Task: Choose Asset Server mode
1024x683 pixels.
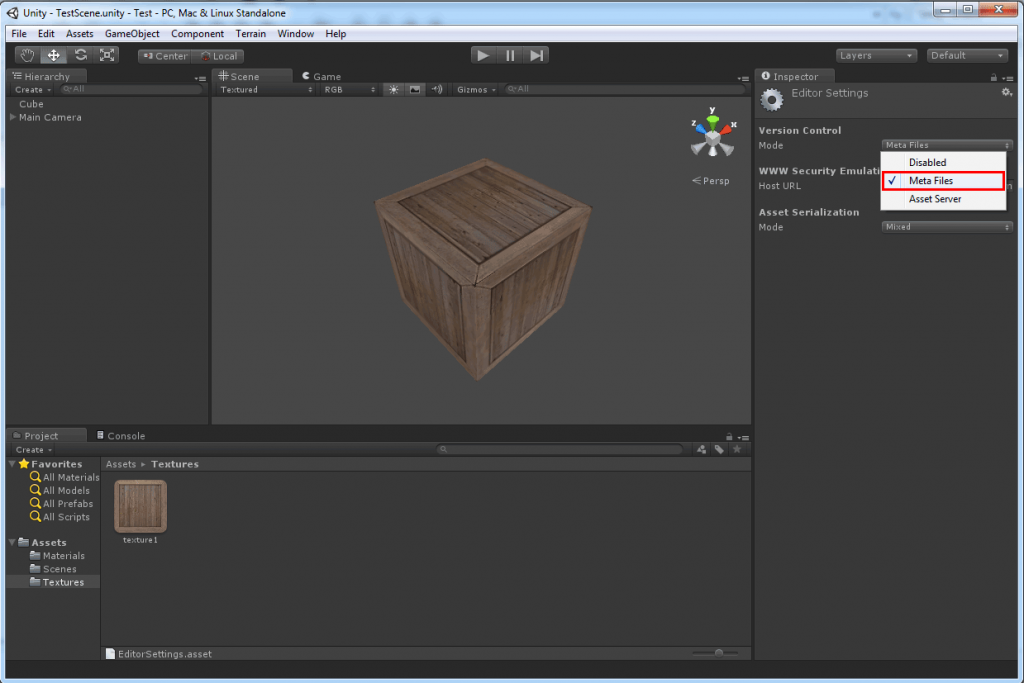Action: coord(943,199)
